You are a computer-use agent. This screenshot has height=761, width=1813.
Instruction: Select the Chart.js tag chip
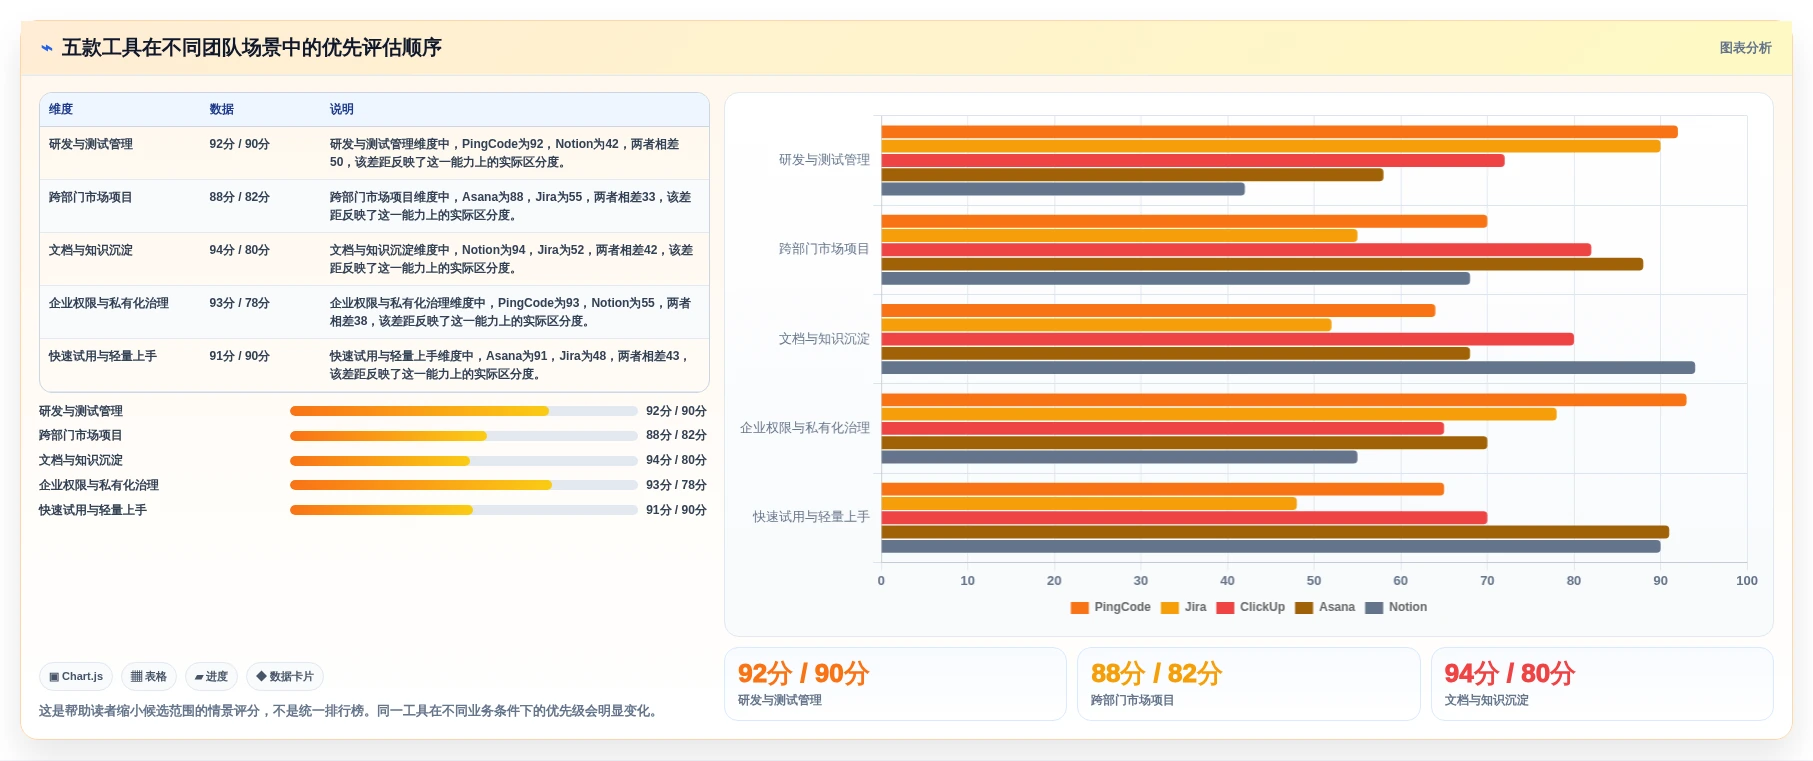click(x=76, y=677)
